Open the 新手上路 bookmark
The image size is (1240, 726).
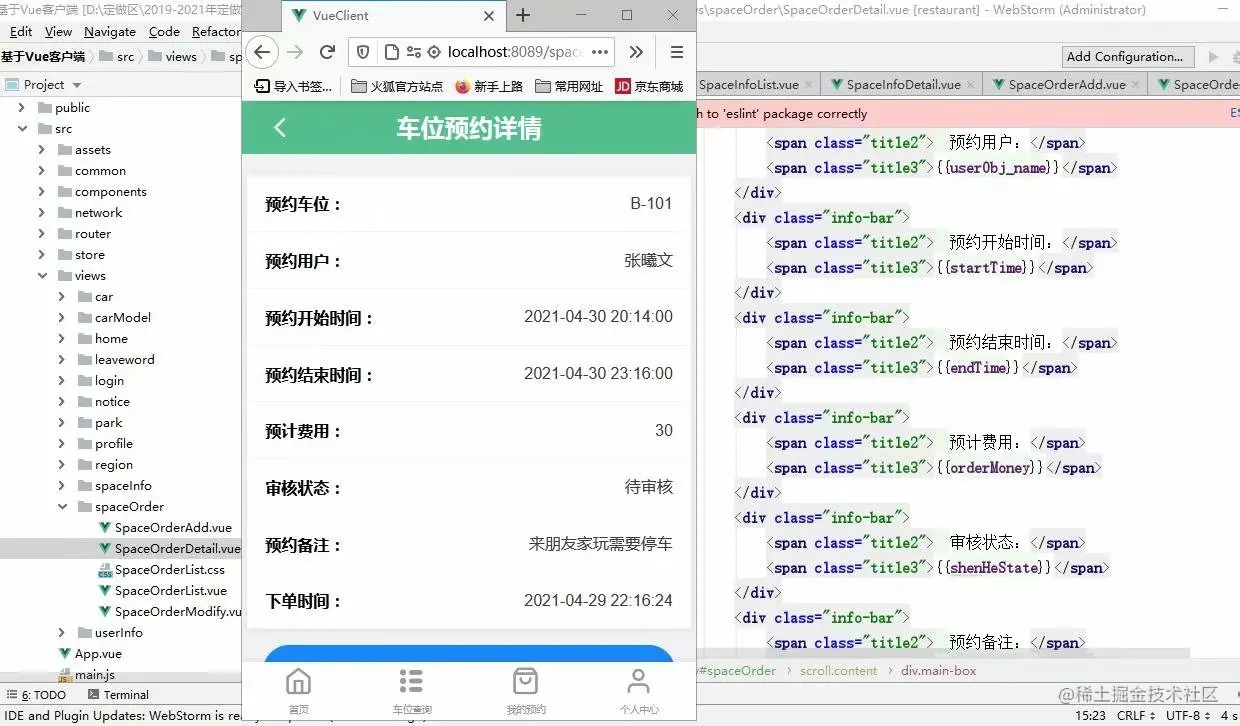489,86
